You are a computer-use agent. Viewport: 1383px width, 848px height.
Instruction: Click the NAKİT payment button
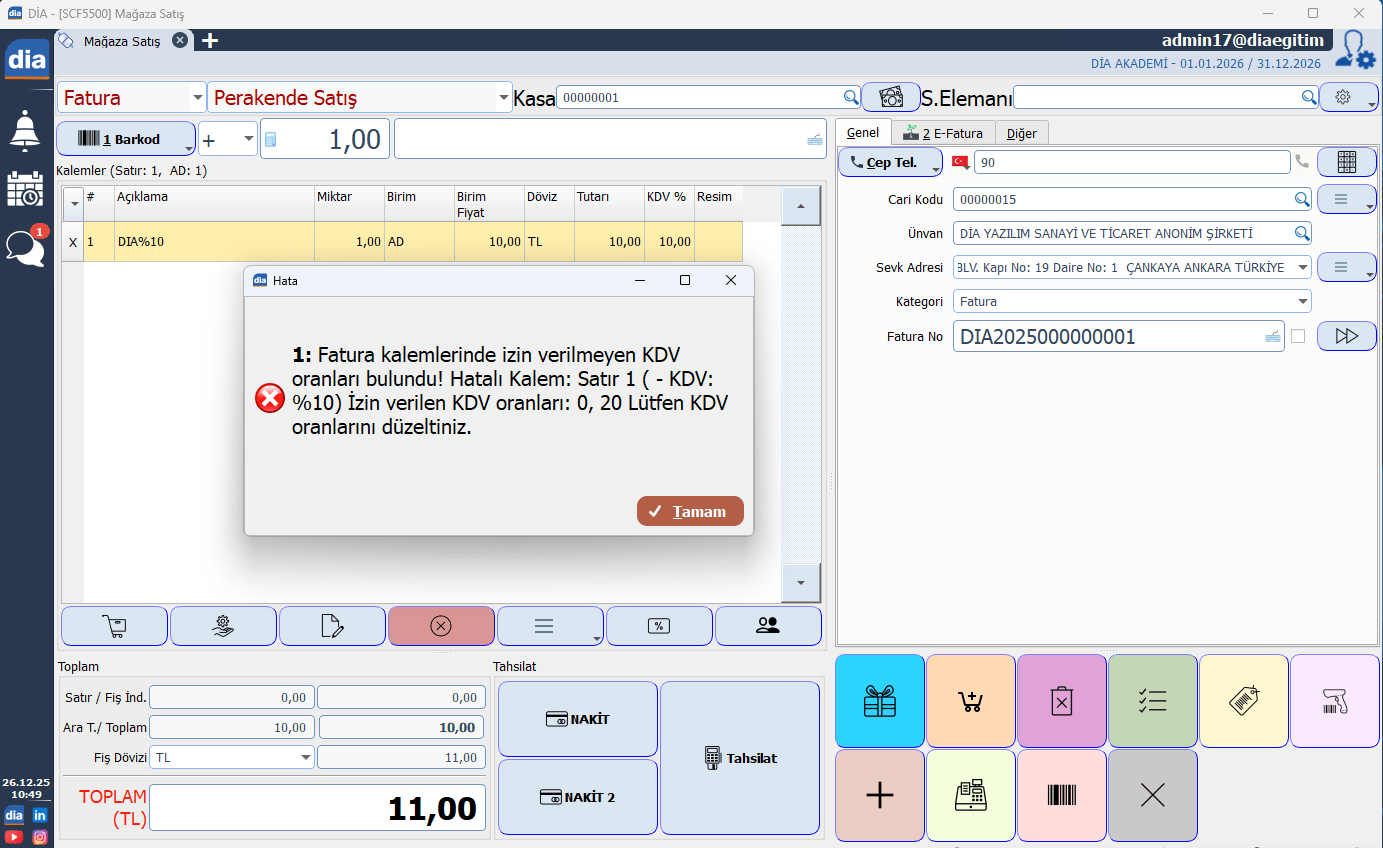tap(577, 719)
